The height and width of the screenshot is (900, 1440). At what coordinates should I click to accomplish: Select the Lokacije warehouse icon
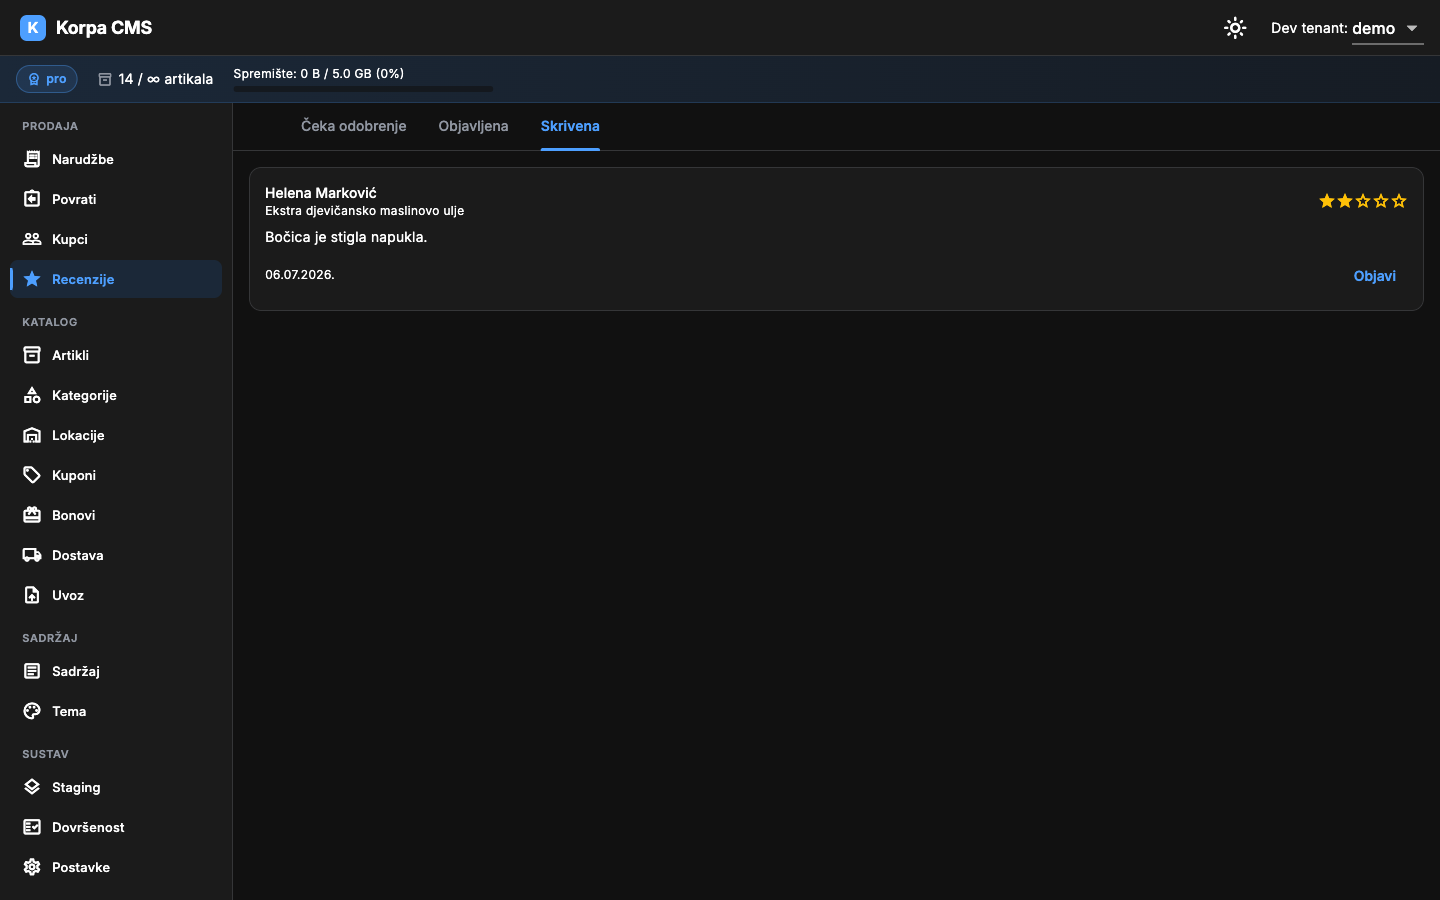click(32, 435)
